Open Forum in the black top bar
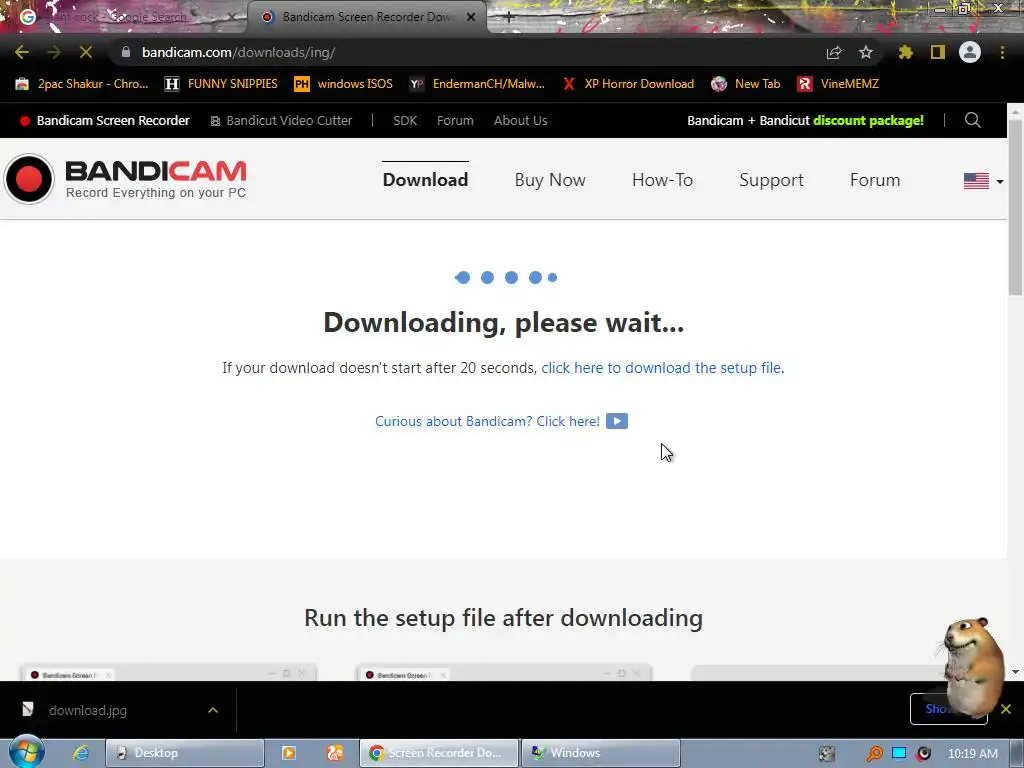Image resolution: width=1024 pixels, height=768 pixels. point(455,121)
